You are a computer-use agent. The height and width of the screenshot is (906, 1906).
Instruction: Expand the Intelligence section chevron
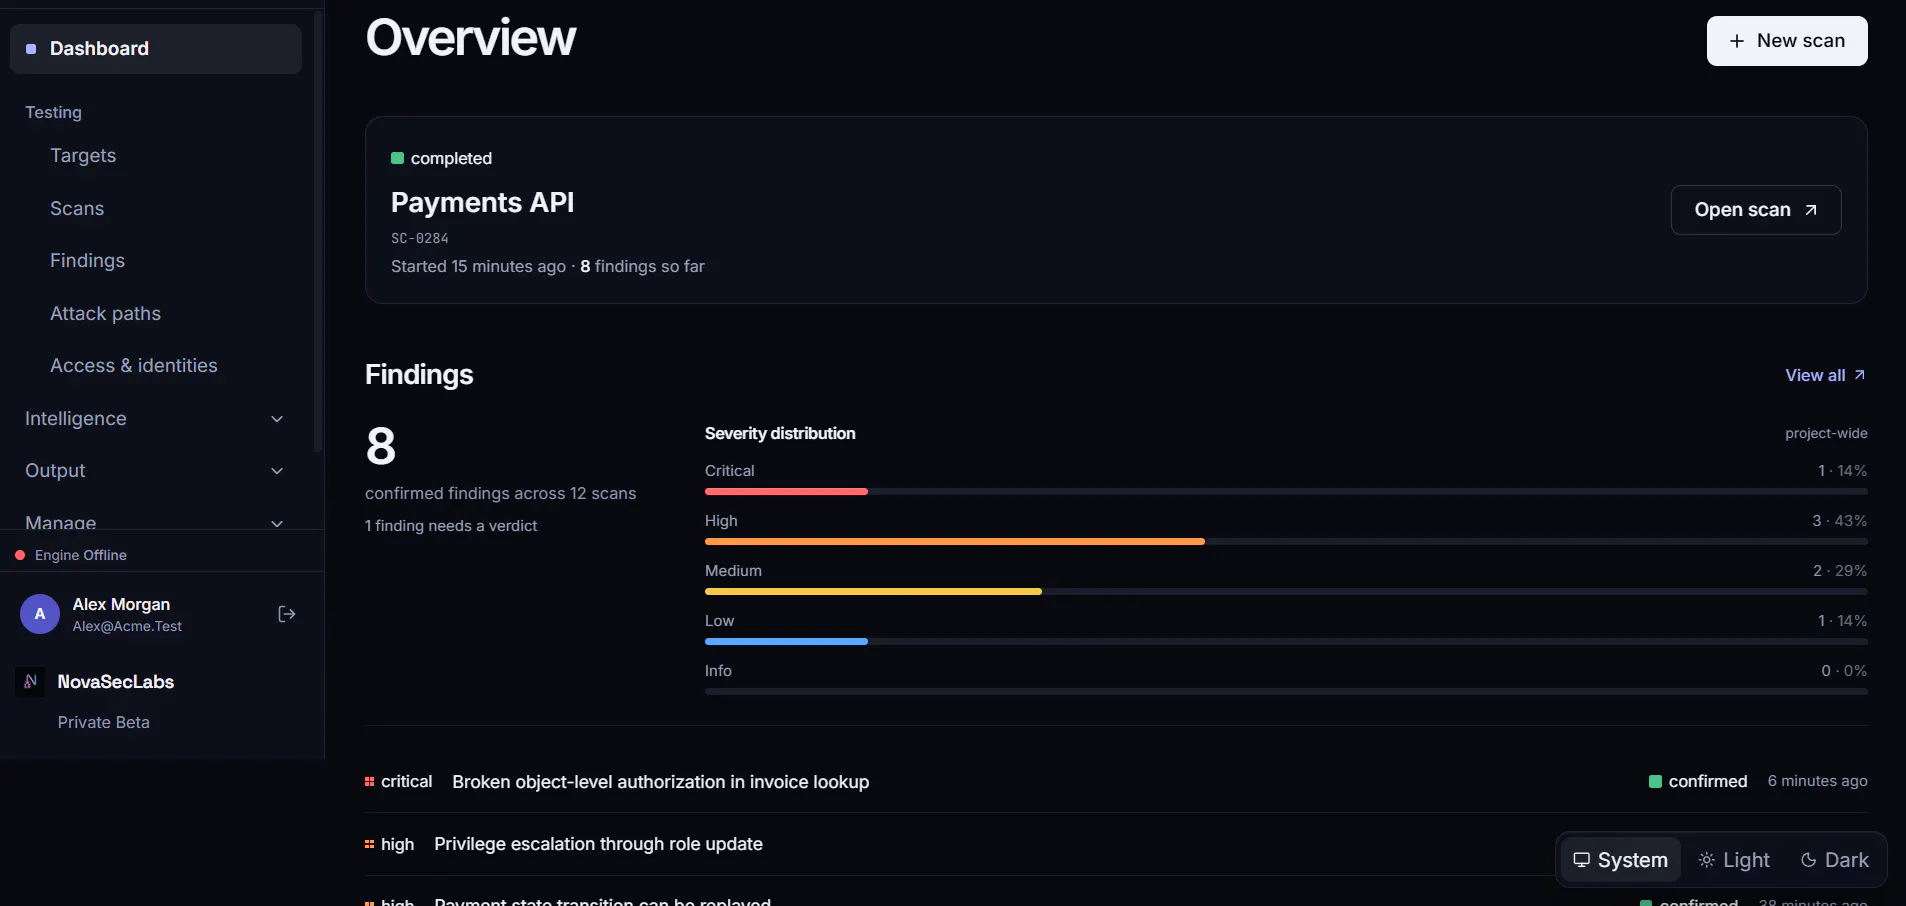pos(277,419)
